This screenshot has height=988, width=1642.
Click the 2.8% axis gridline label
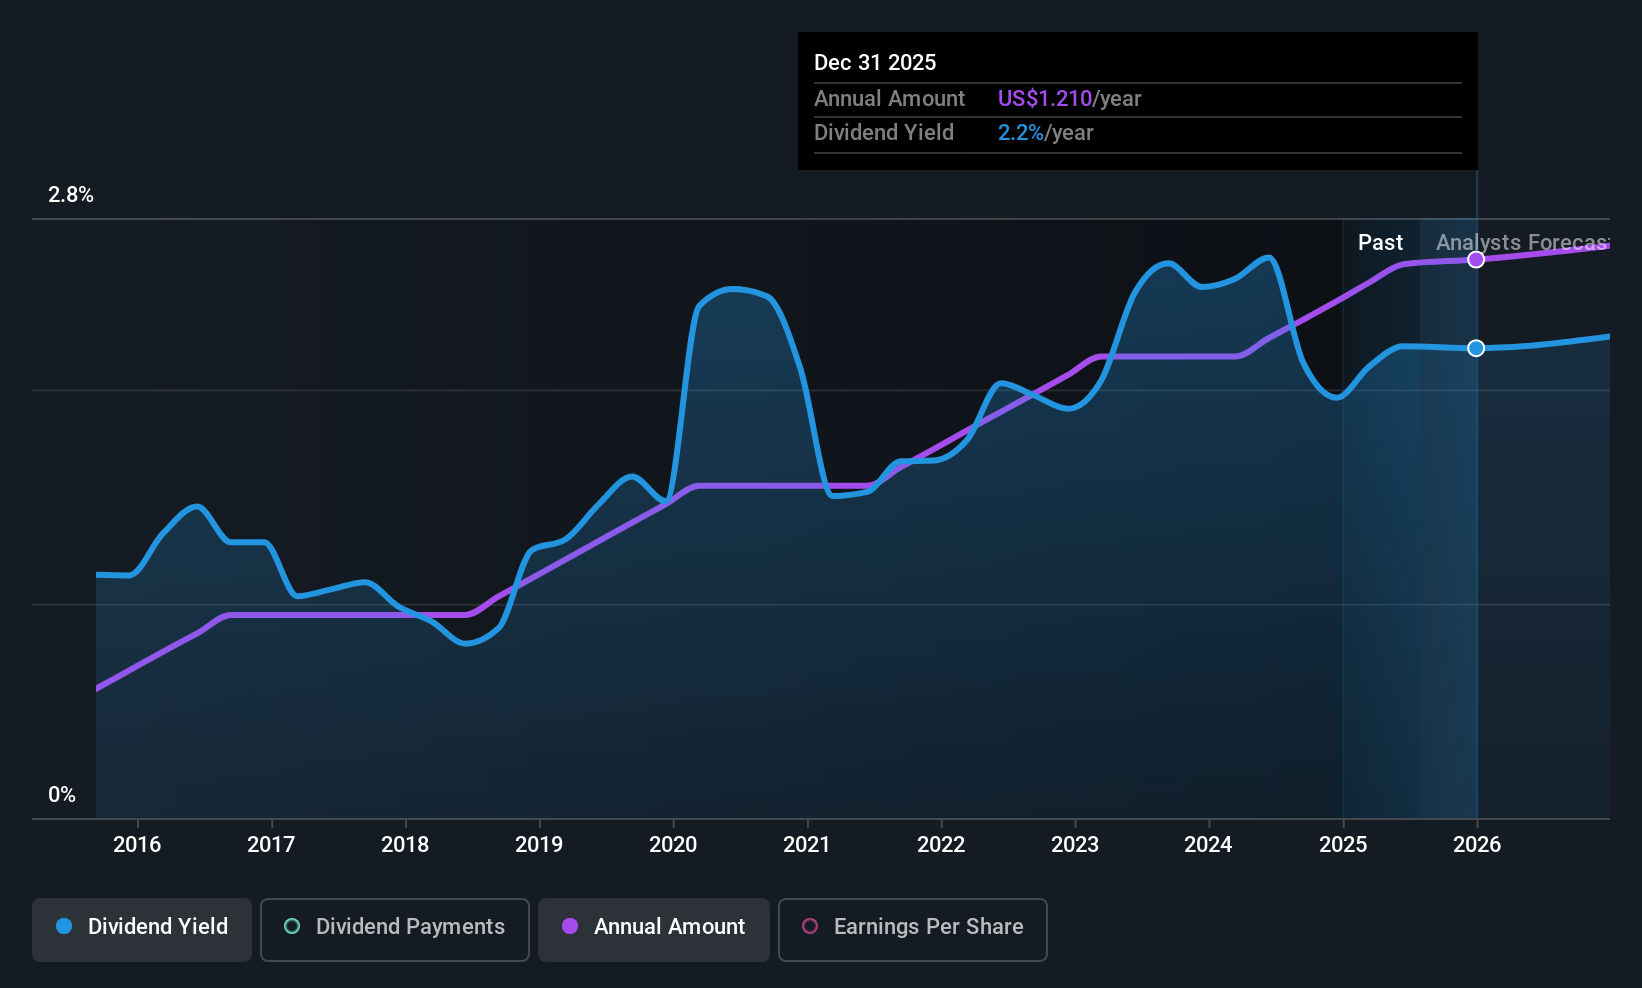tap(70, 195)
